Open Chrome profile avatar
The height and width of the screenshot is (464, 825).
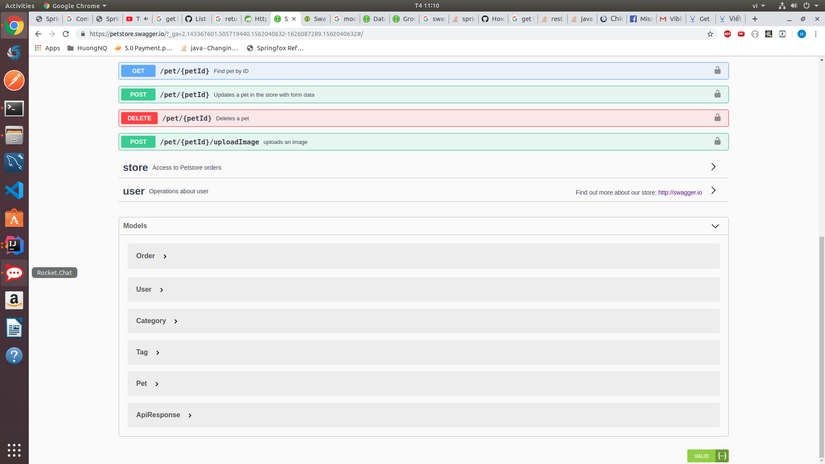click(801, 34)
